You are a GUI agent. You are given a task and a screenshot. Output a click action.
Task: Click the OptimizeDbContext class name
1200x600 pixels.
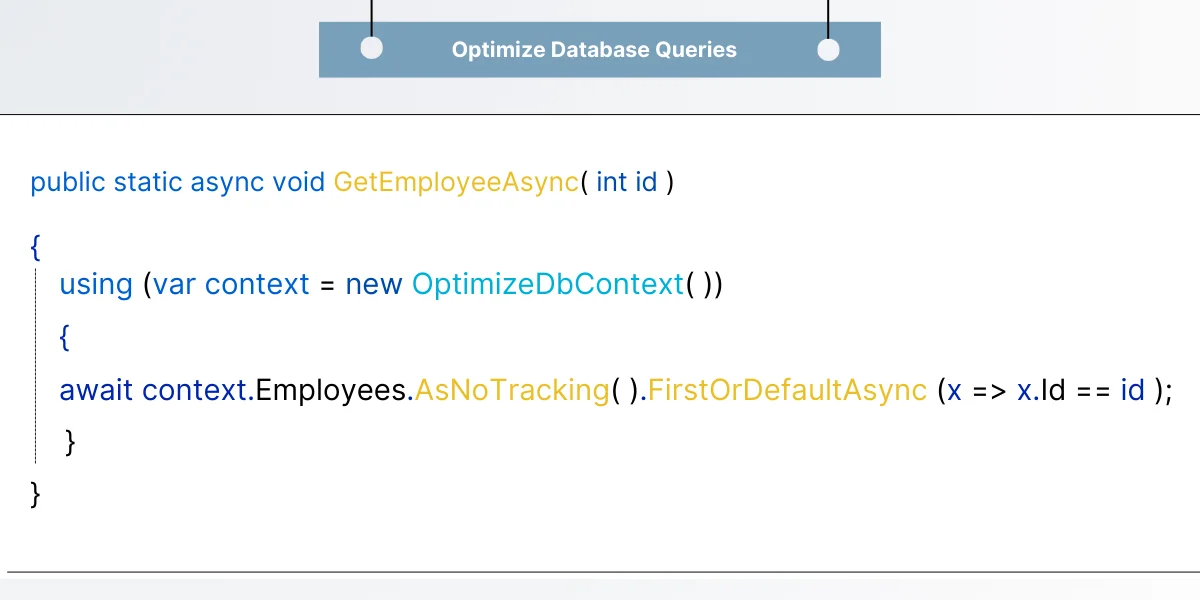coord(547,285)
